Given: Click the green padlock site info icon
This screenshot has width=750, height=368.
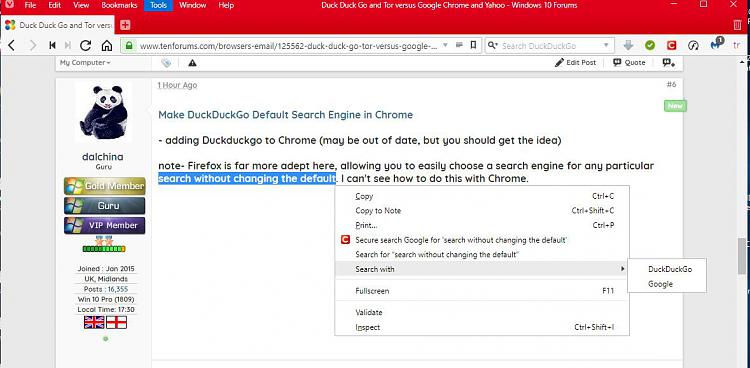Looking at the screenshot, I should (129, 46).
